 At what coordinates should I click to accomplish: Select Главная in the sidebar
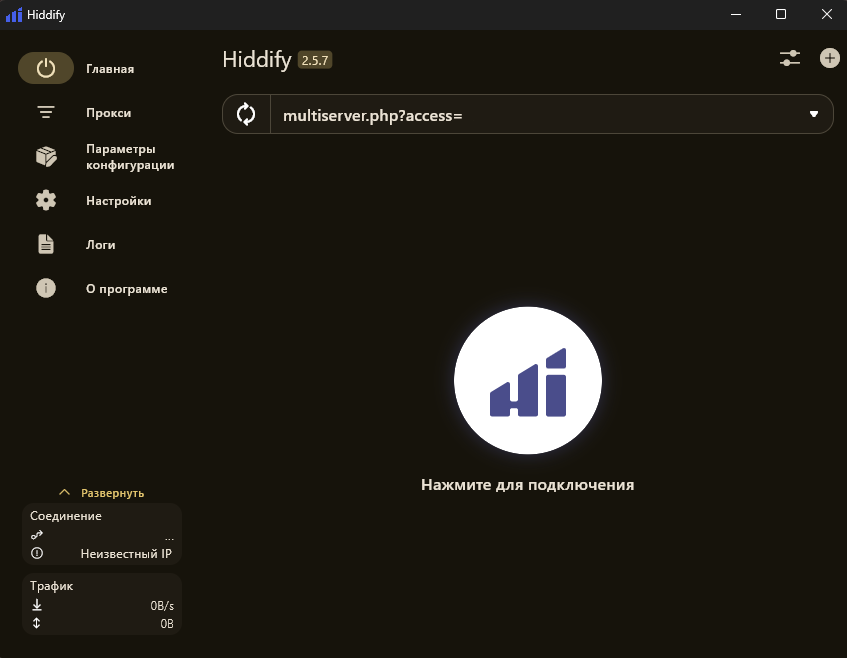pyautogui.click(x=110, y=68)
